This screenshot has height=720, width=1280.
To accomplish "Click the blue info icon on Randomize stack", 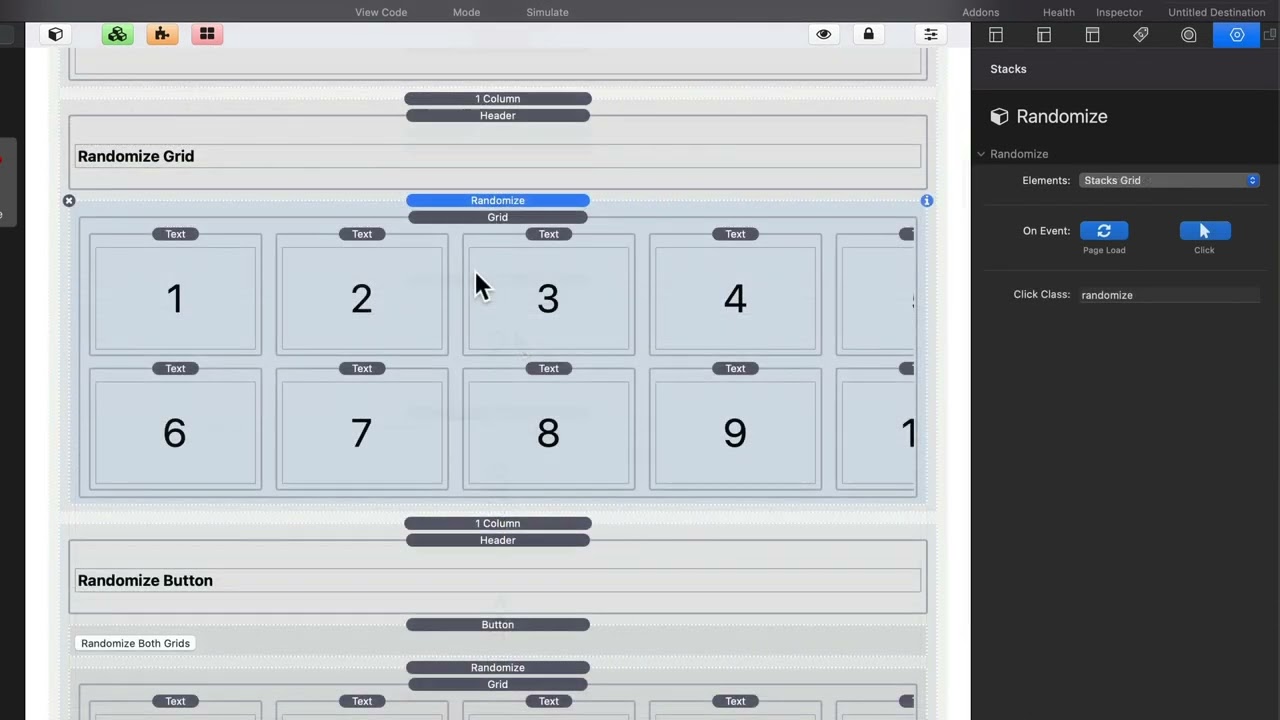I will [x=927, y=201].
